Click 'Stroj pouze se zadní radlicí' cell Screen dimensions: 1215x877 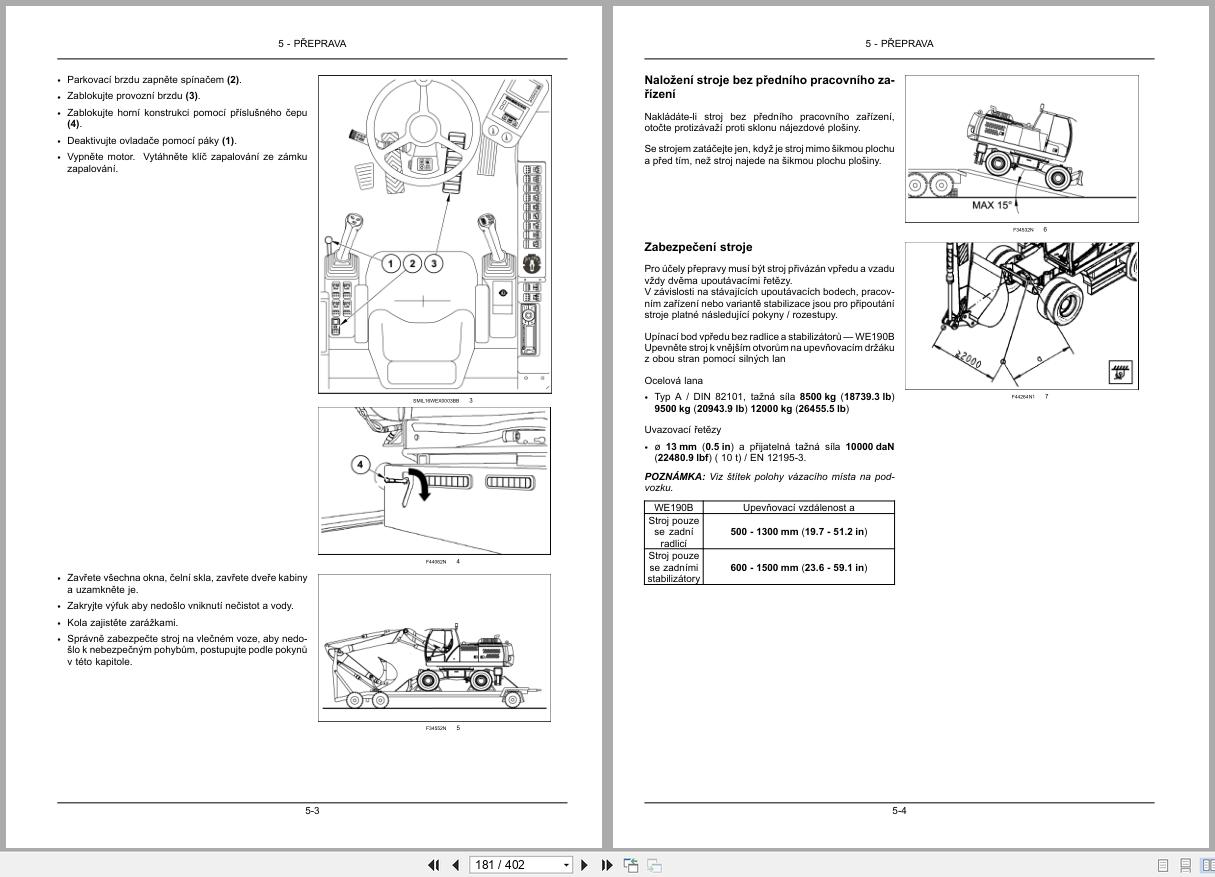[673, 532]
